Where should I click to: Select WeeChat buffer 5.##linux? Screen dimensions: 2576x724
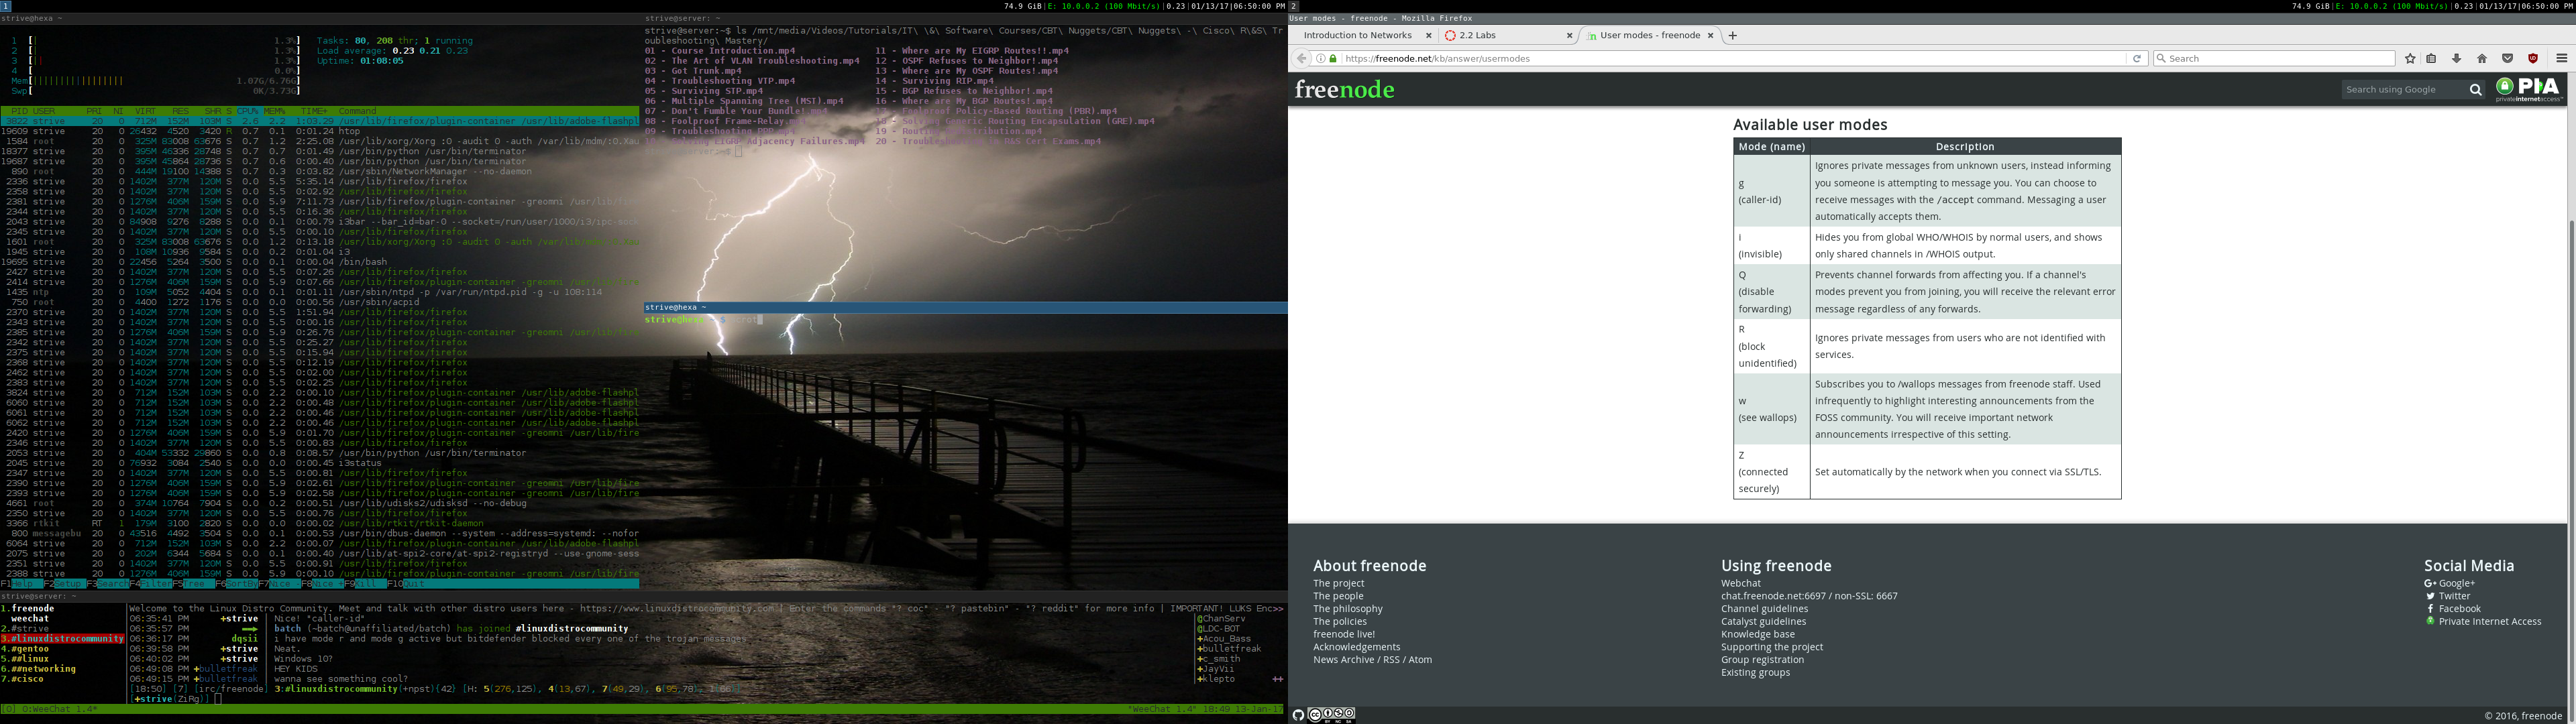click(x=24, y=659)
